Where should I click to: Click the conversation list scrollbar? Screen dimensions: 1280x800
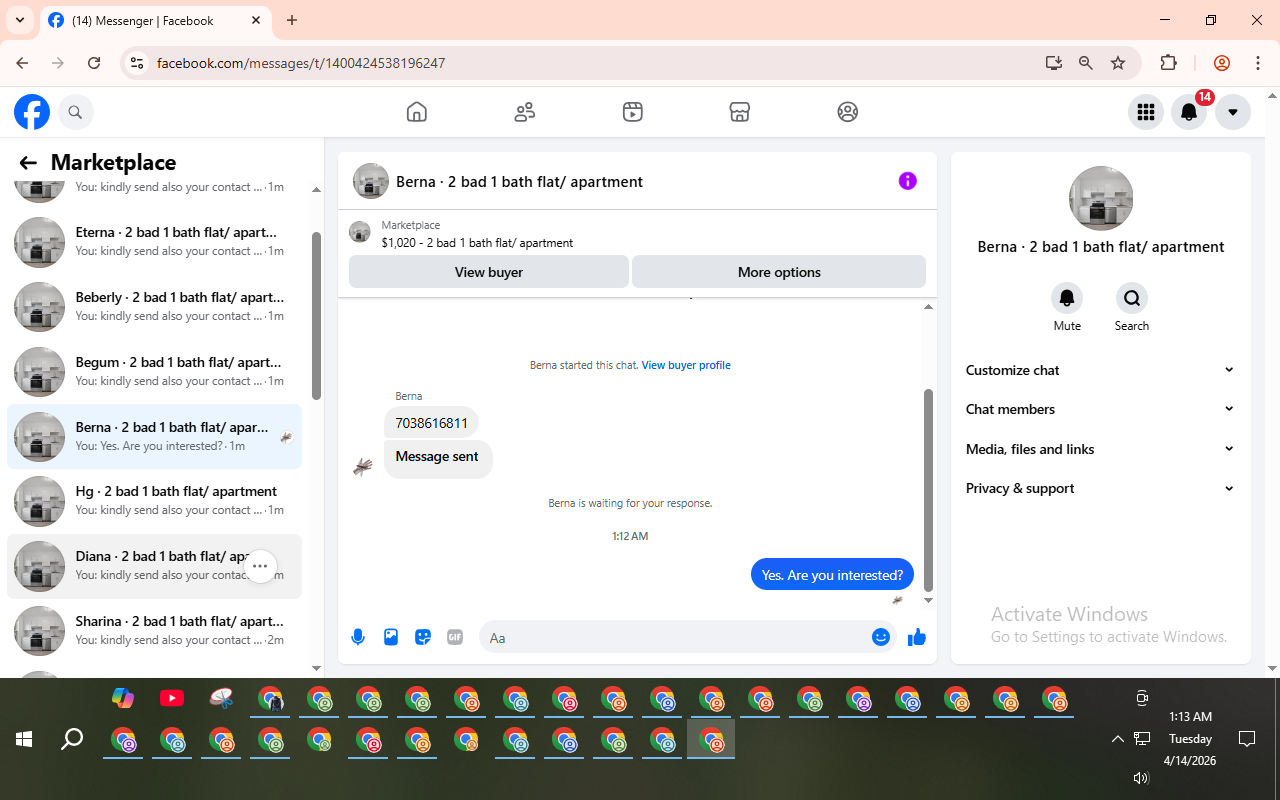click(x=316, y=316)
